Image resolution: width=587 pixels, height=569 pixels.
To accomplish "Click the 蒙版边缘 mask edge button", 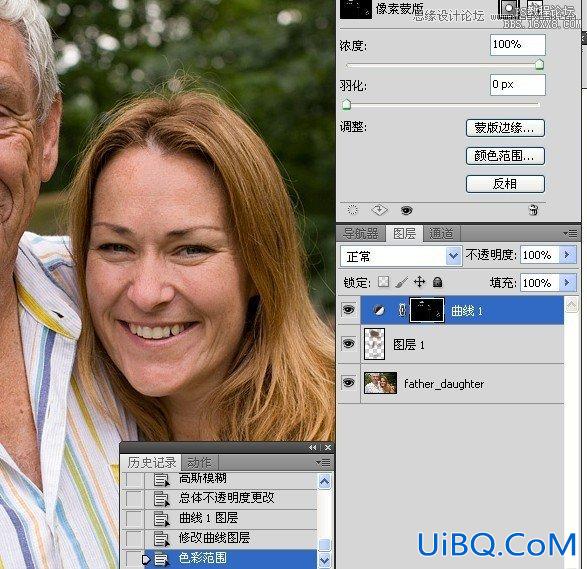I will pos(505,128).
